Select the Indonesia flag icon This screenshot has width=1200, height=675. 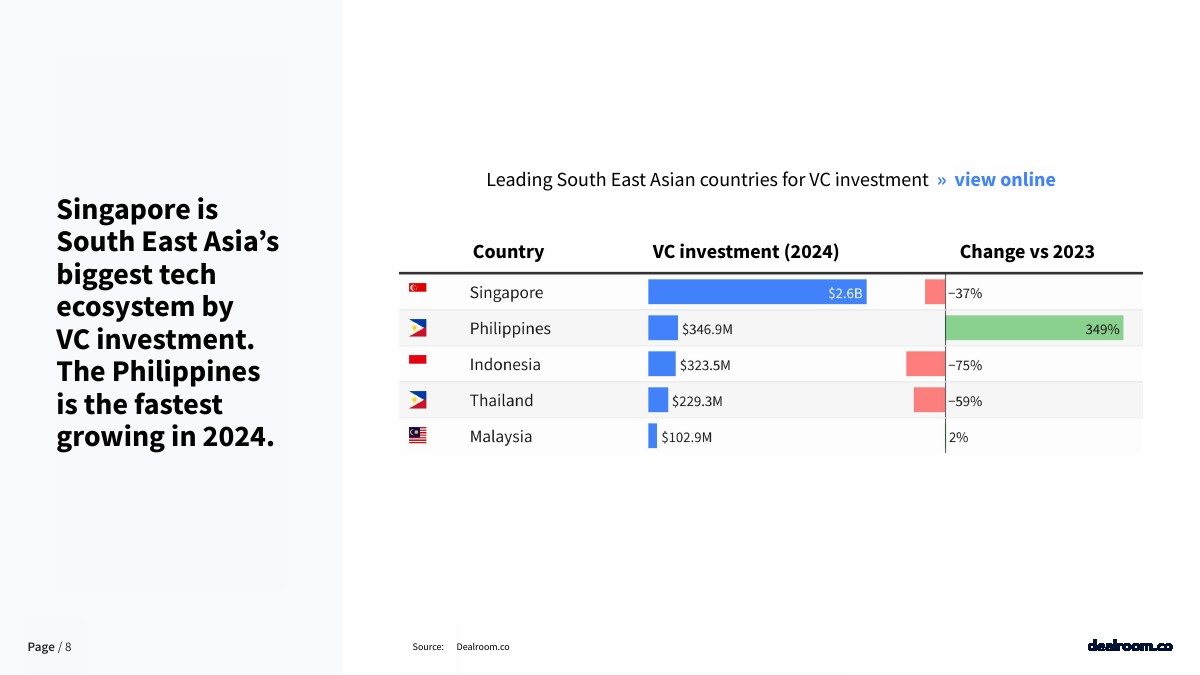pos(417,360)
